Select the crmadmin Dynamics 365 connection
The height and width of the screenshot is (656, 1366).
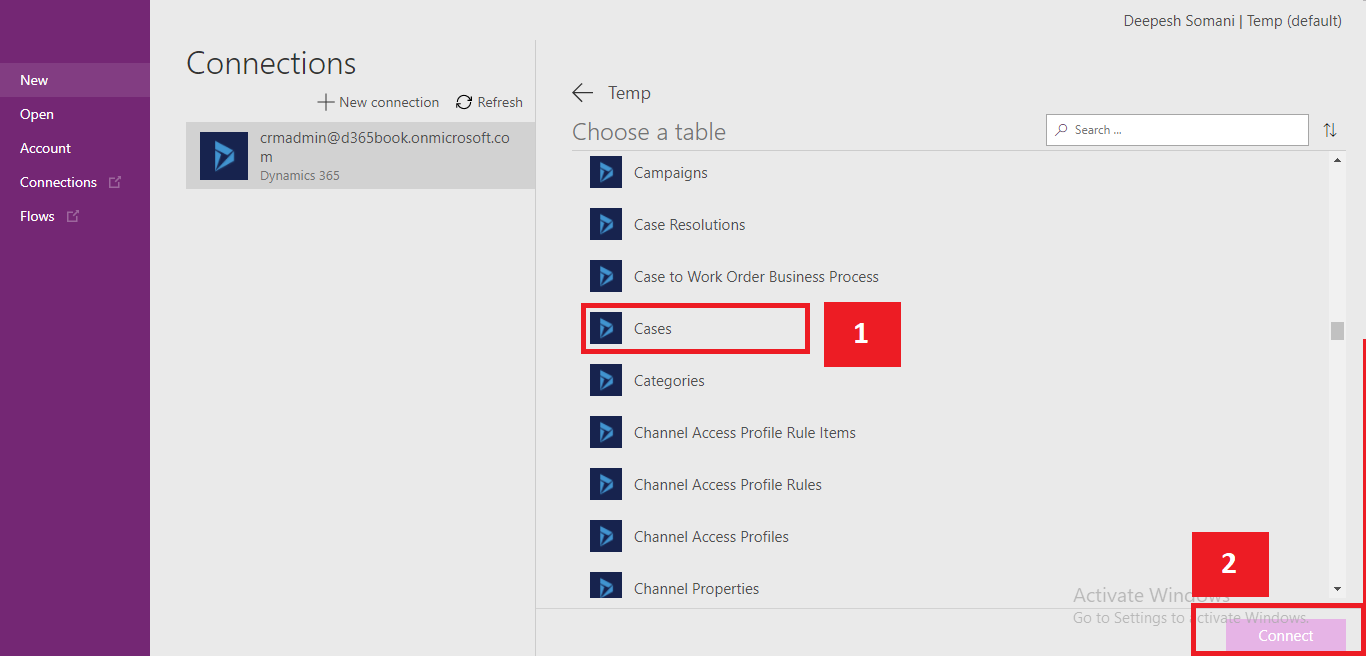pyautogui.click(x=360, y=155)
